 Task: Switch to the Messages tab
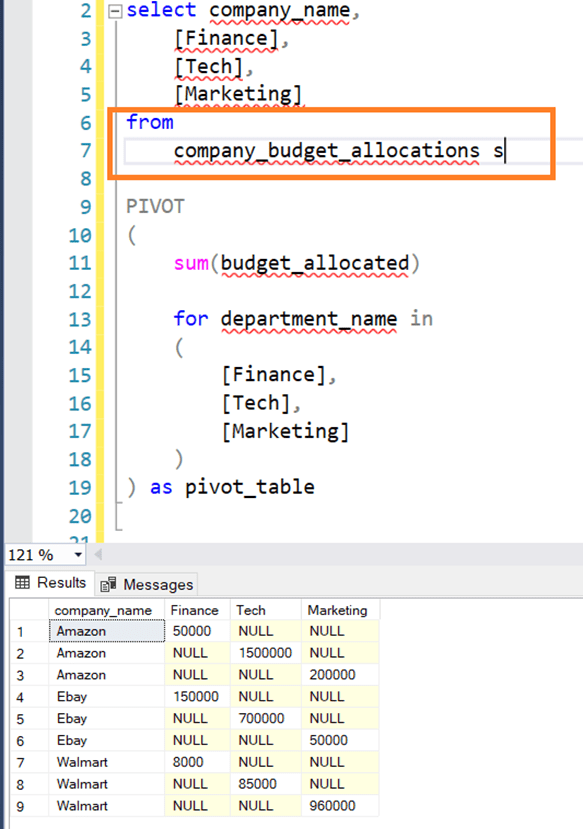[147, 584]
